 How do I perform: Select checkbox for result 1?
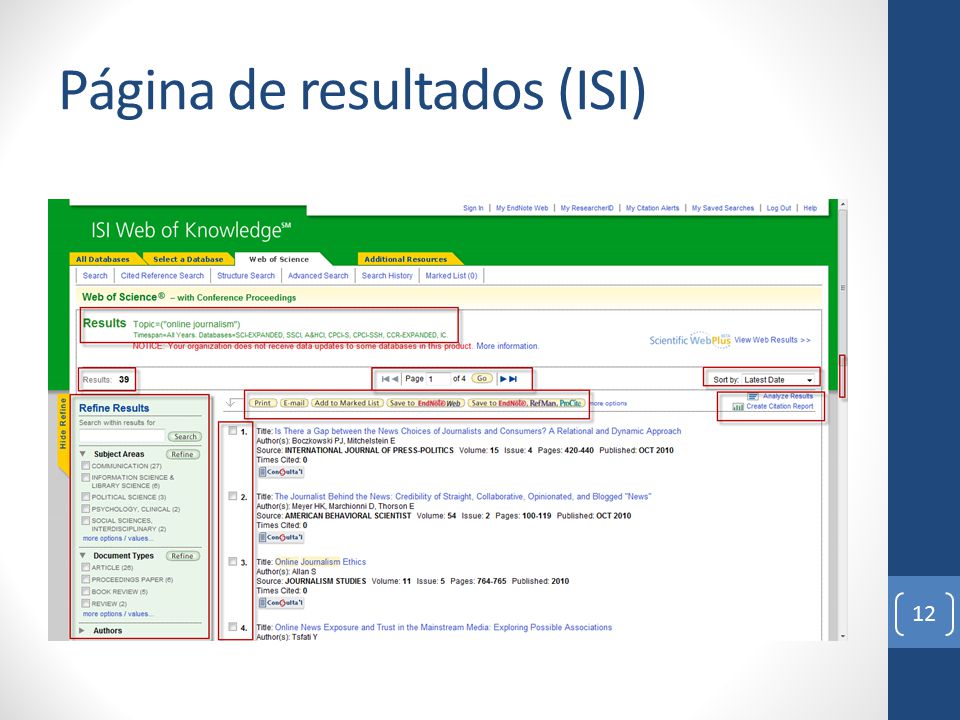coord(233,431)
